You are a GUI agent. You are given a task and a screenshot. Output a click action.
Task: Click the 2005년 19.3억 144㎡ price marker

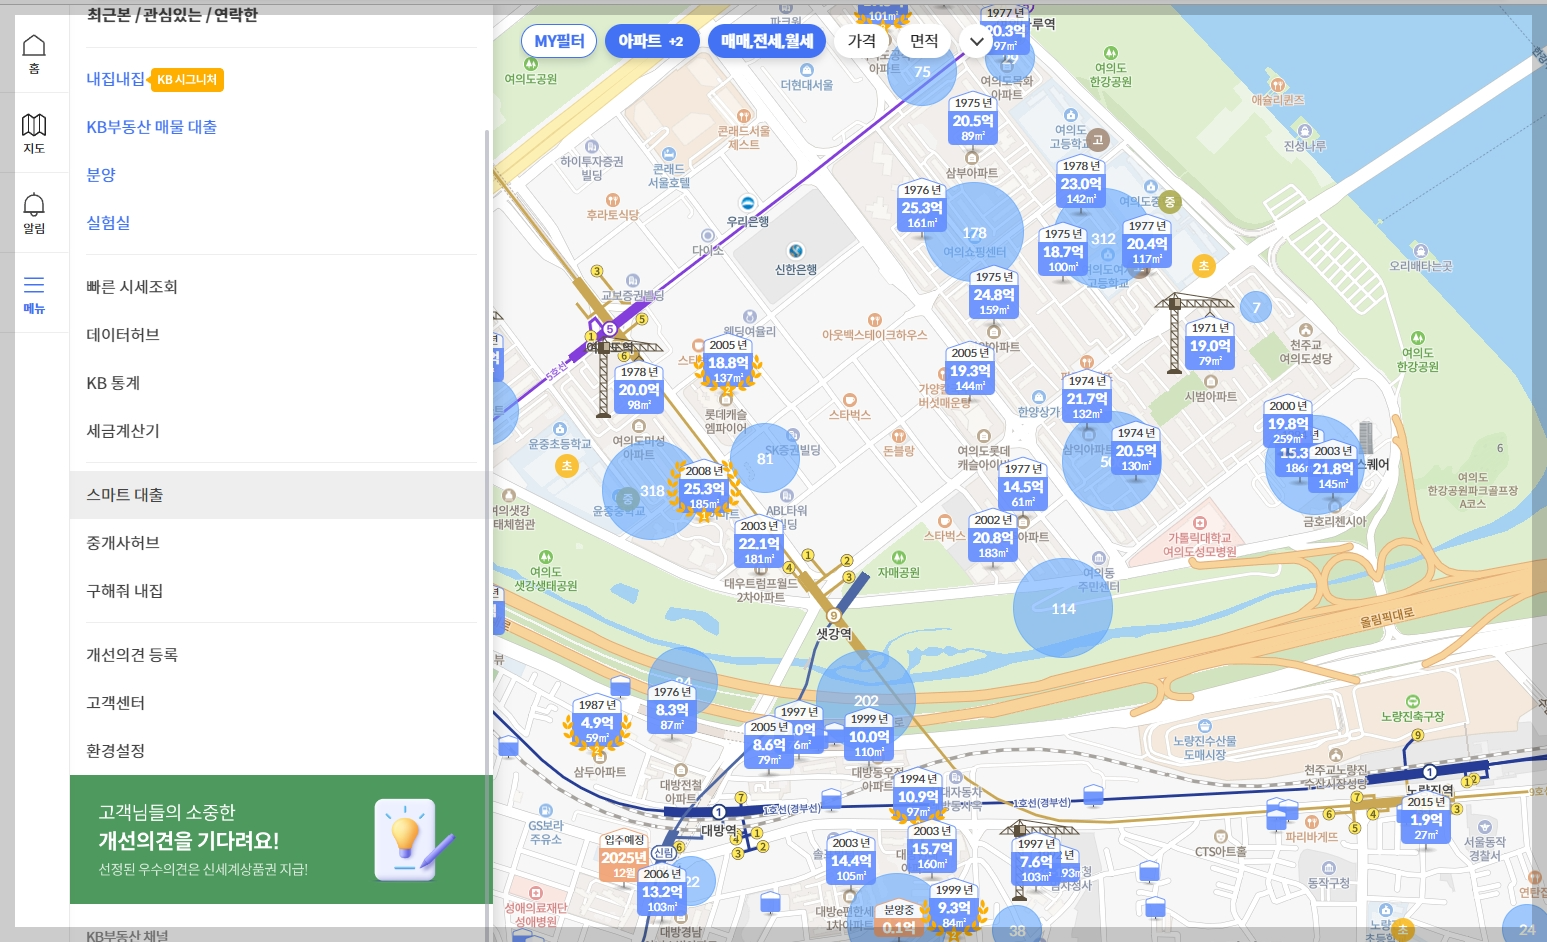click(x=970, y=370)
